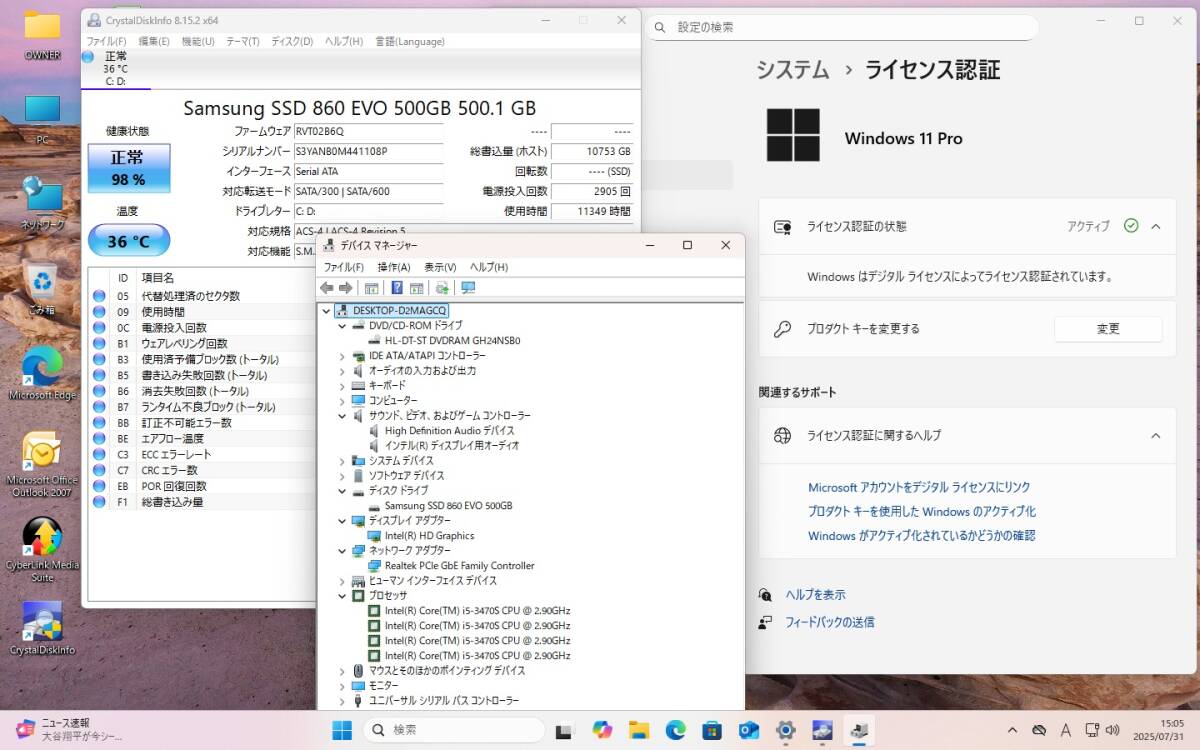
Task: Click the ウェアレベリング回数 SMART attribute row
Action: click(x=202, y=343)
